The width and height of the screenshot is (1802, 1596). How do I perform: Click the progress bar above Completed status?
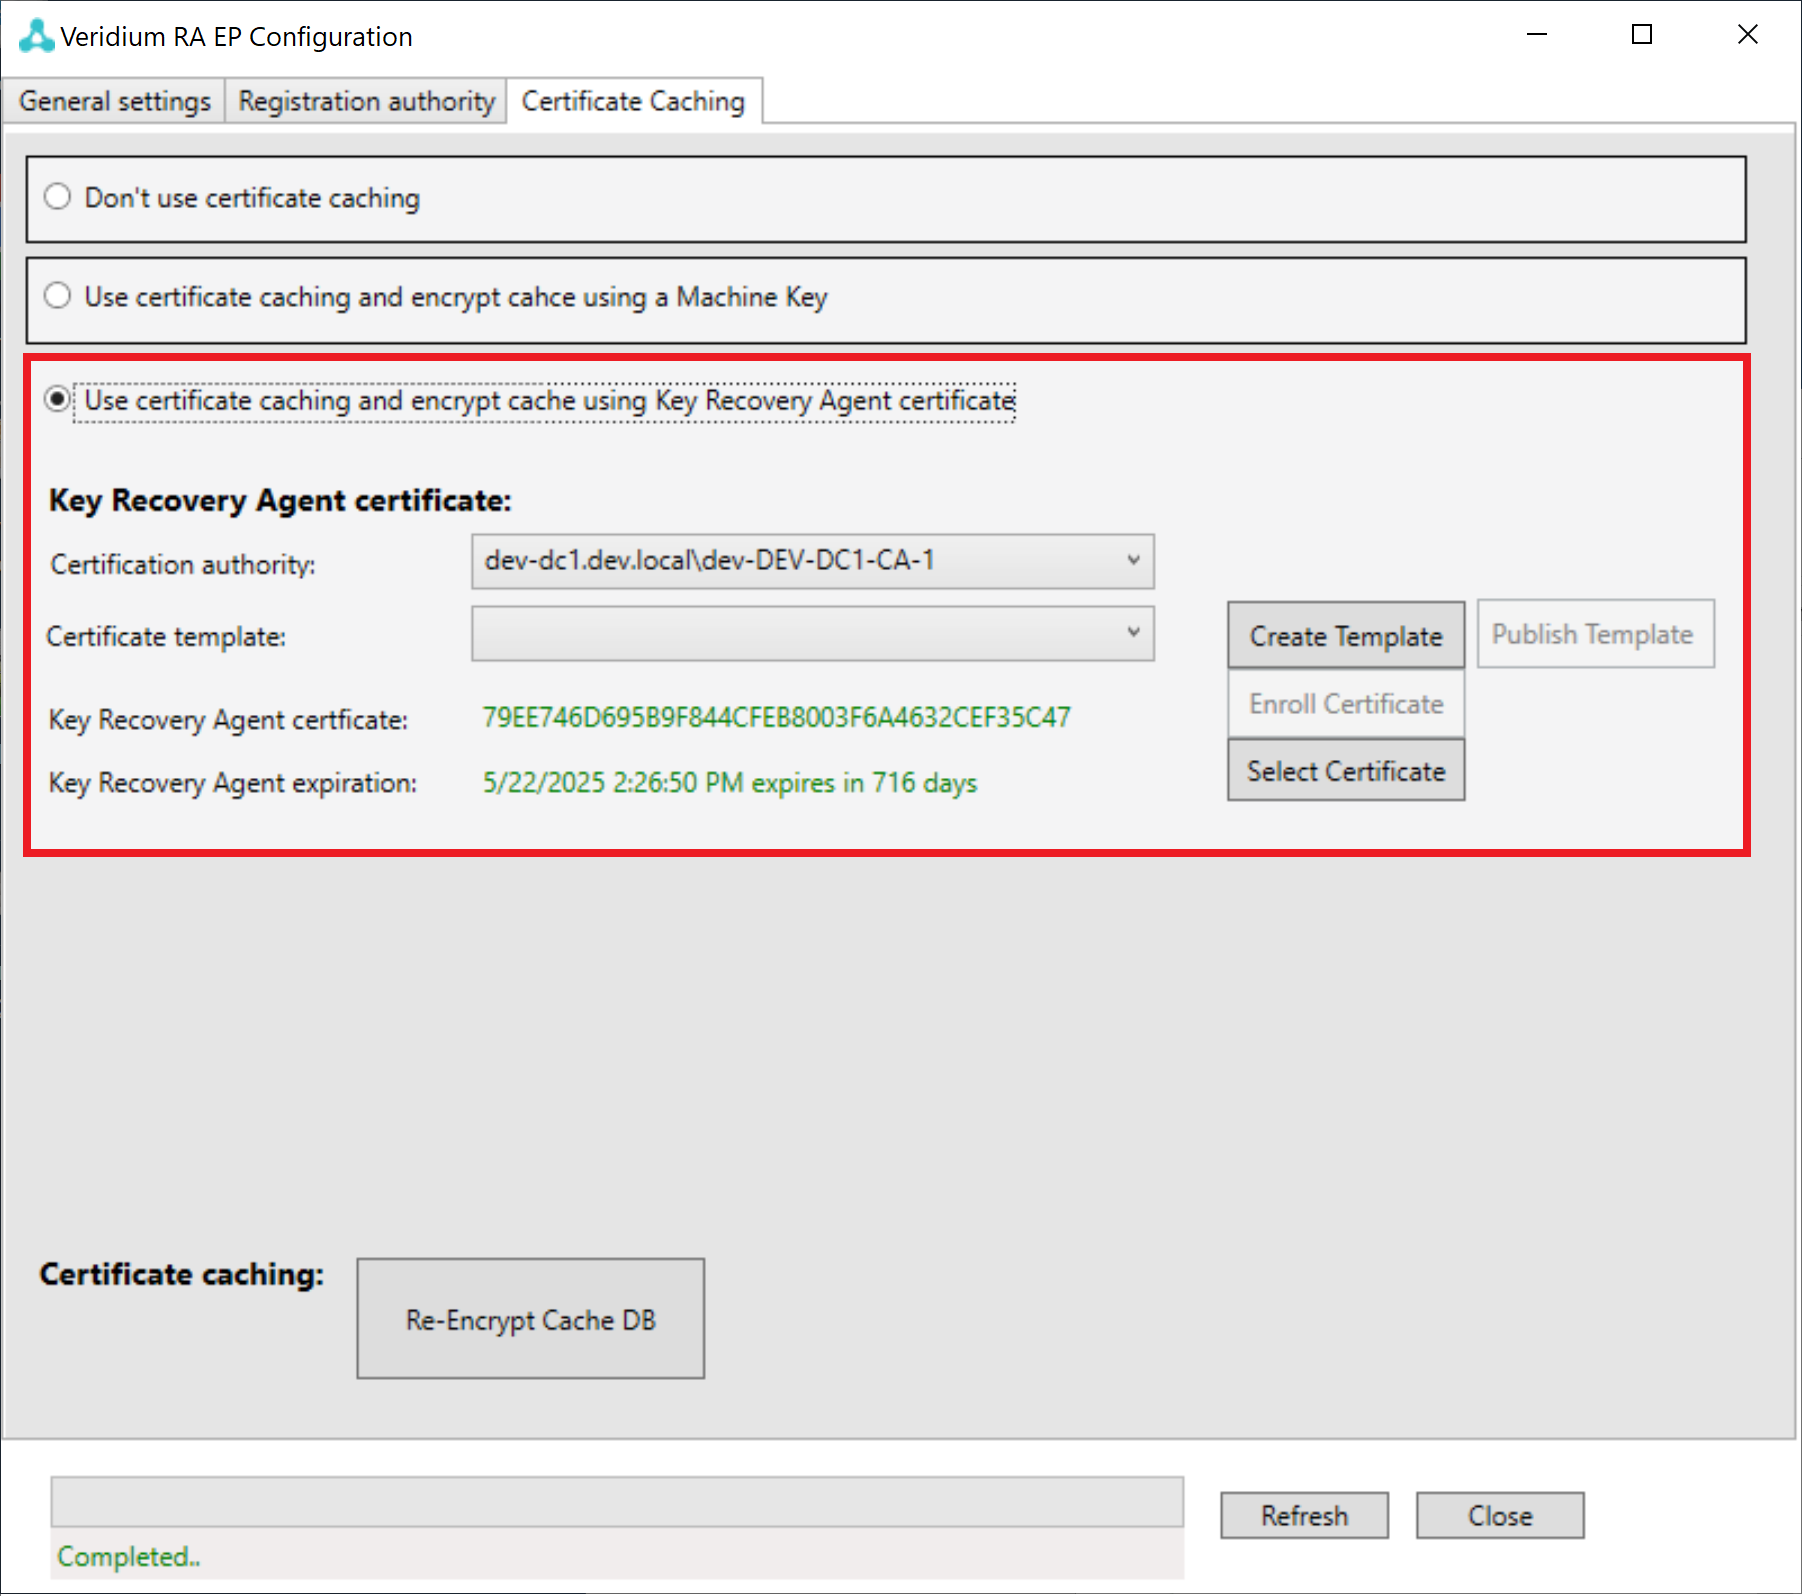(617, 1501)
